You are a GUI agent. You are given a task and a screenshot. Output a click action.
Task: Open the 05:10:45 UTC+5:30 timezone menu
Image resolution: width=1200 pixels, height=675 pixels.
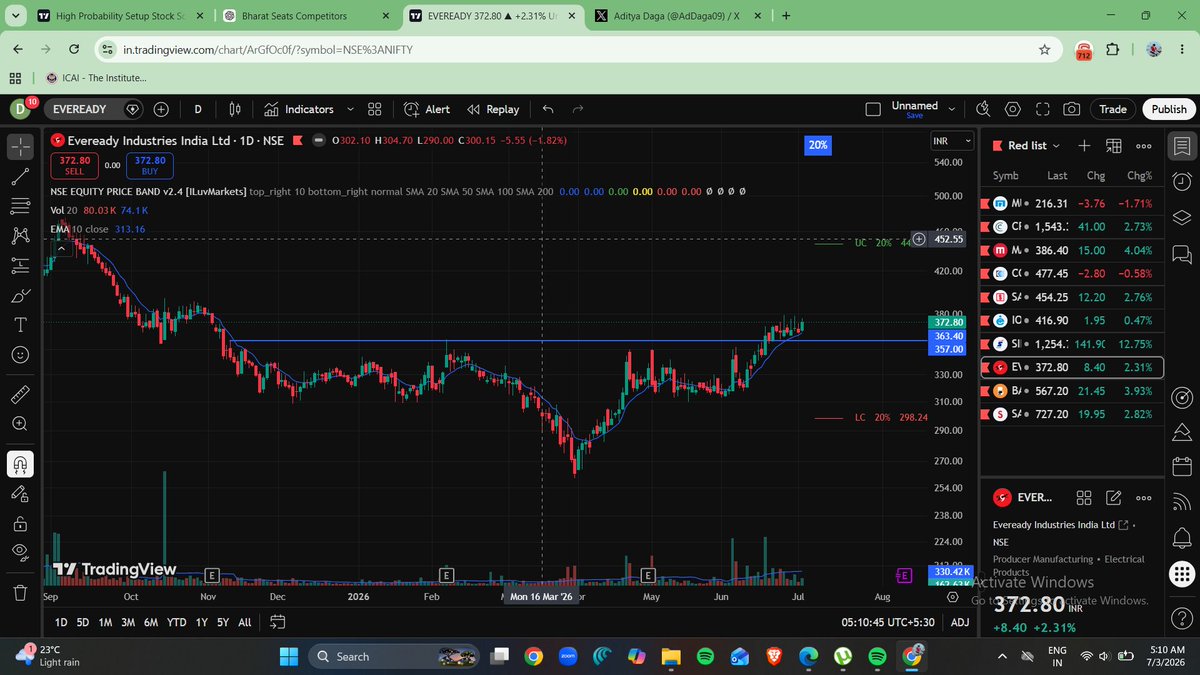pyautogui.click(x=888, y=622)
